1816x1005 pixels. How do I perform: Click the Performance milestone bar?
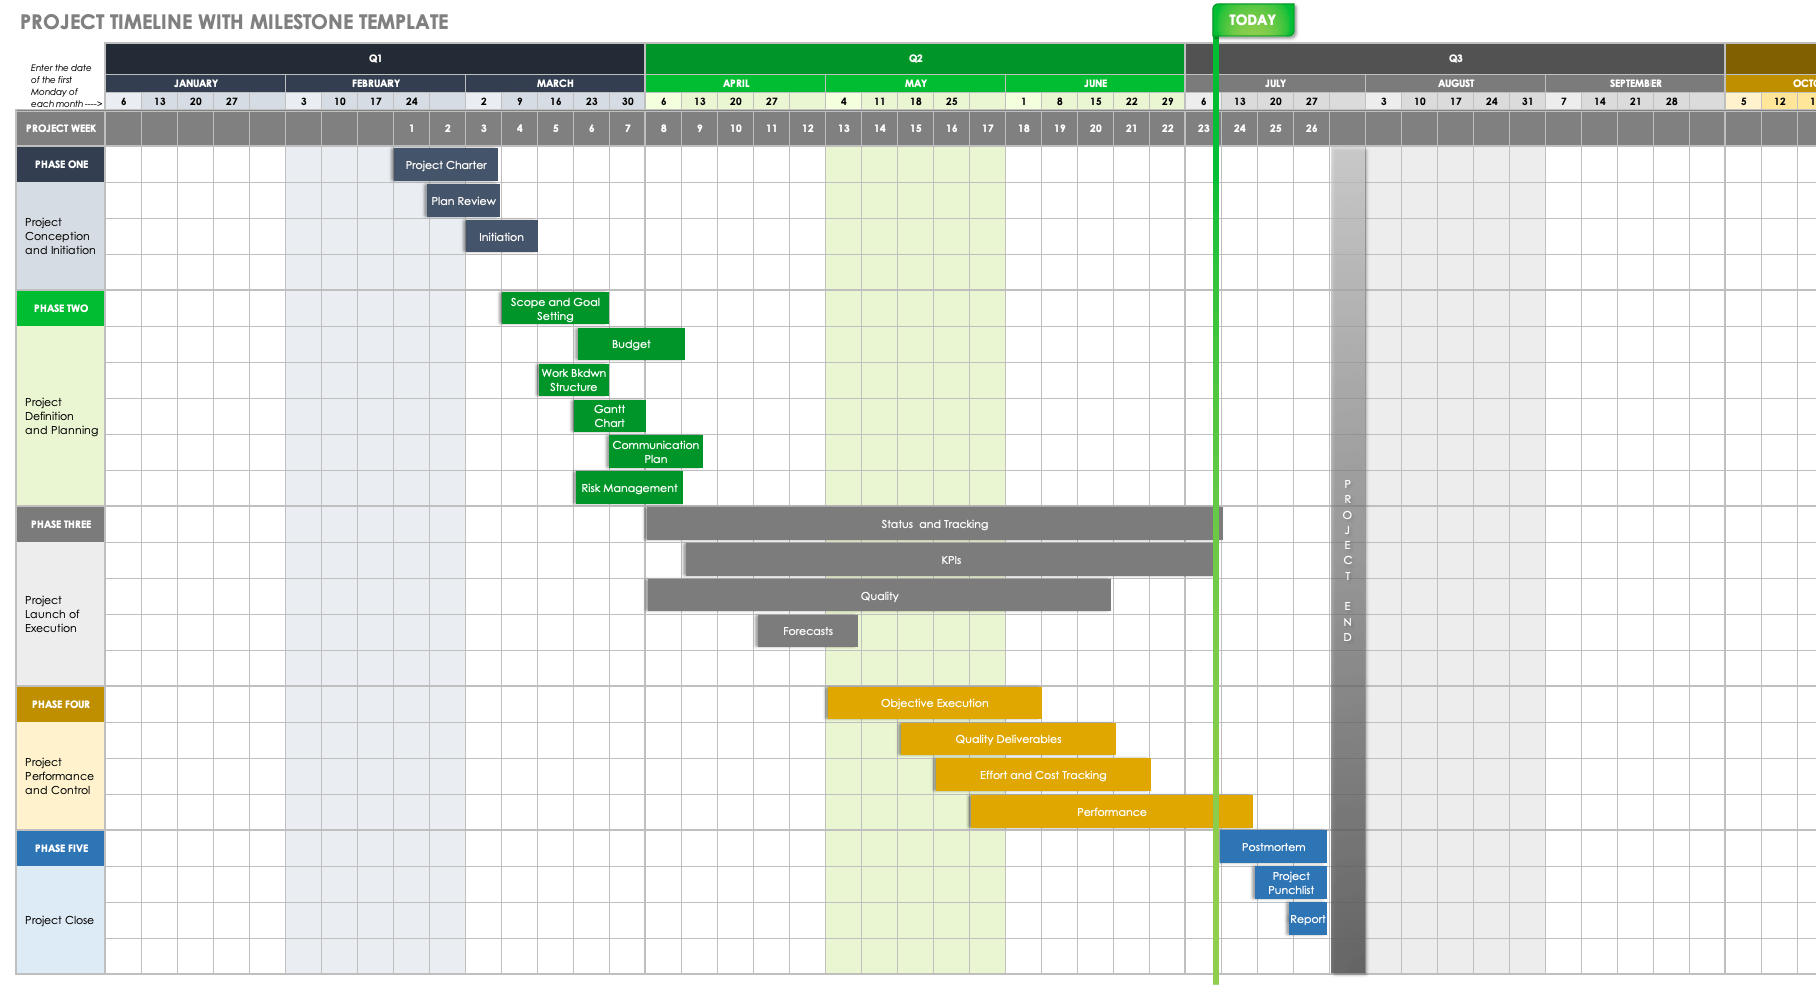click(1110, 811)
